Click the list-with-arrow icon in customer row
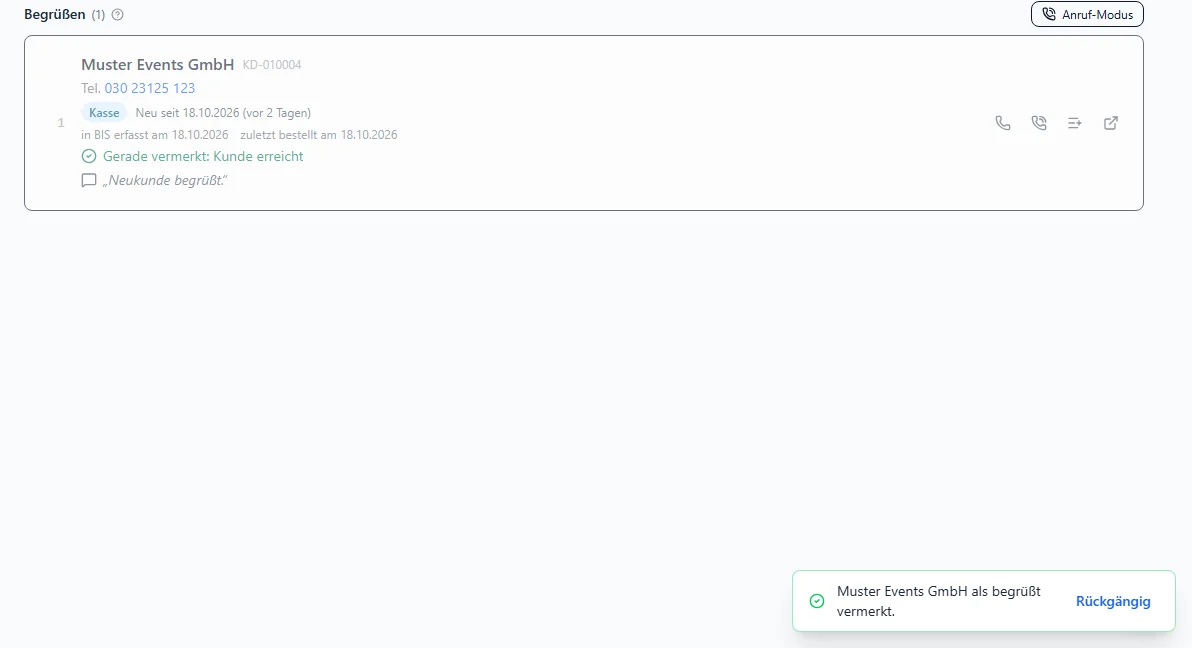The width and height of the screenshot is (1192, 648). point(1074,123)
